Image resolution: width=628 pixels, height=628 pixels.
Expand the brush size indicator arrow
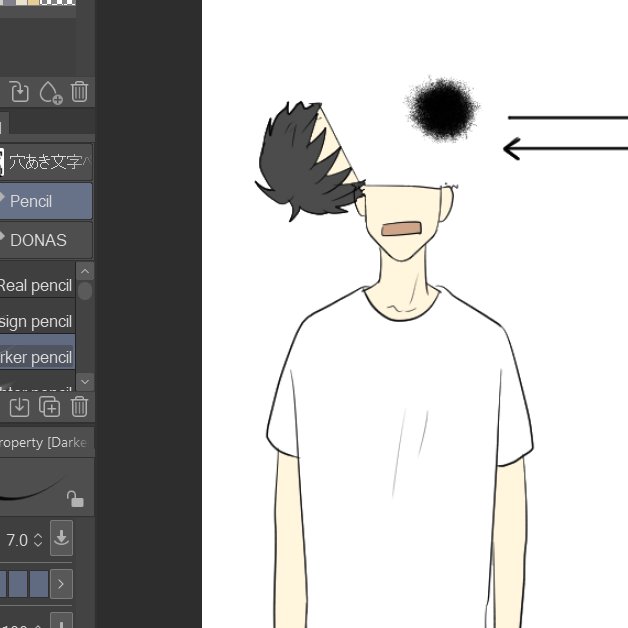pyautogui.click(x=61, y=584)
